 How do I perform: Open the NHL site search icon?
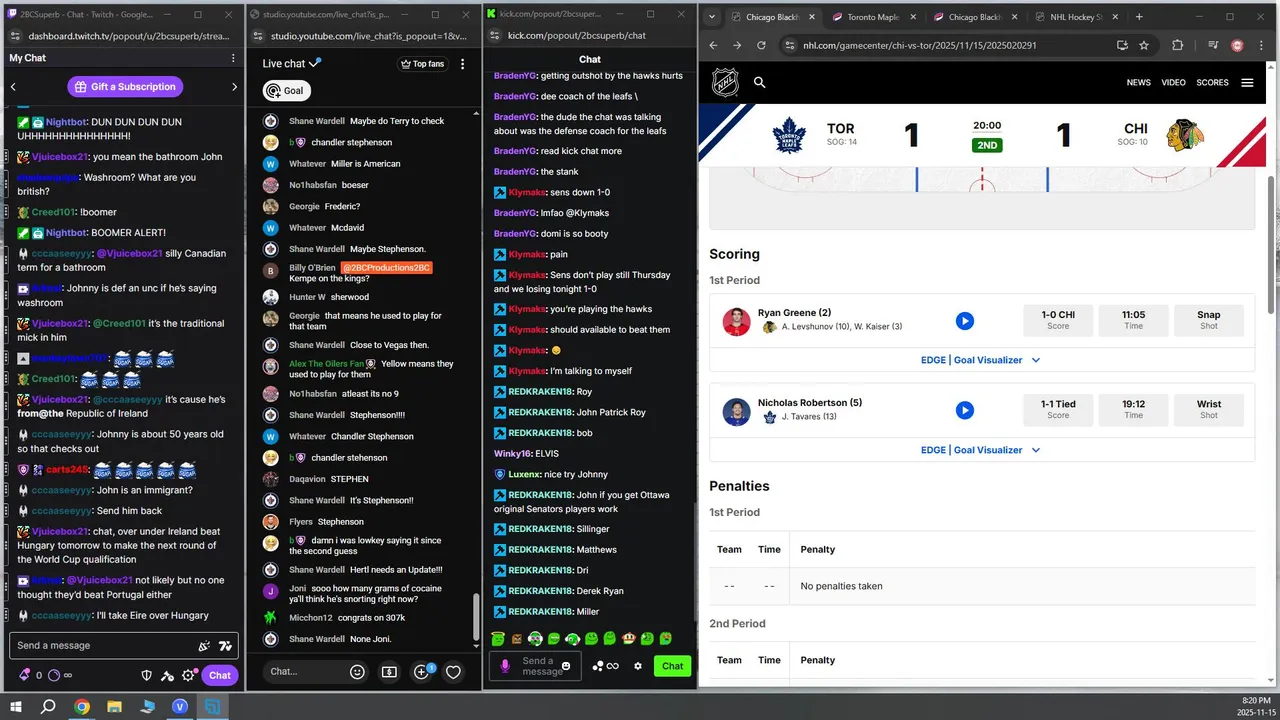(x=759, y=82)
